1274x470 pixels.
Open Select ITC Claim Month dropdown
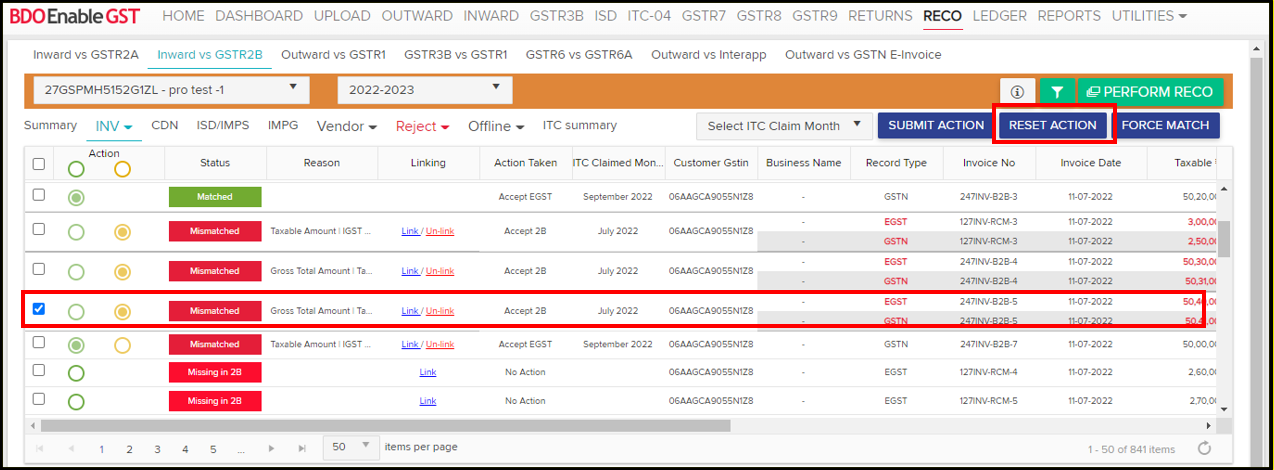click(x=784, y=126)
